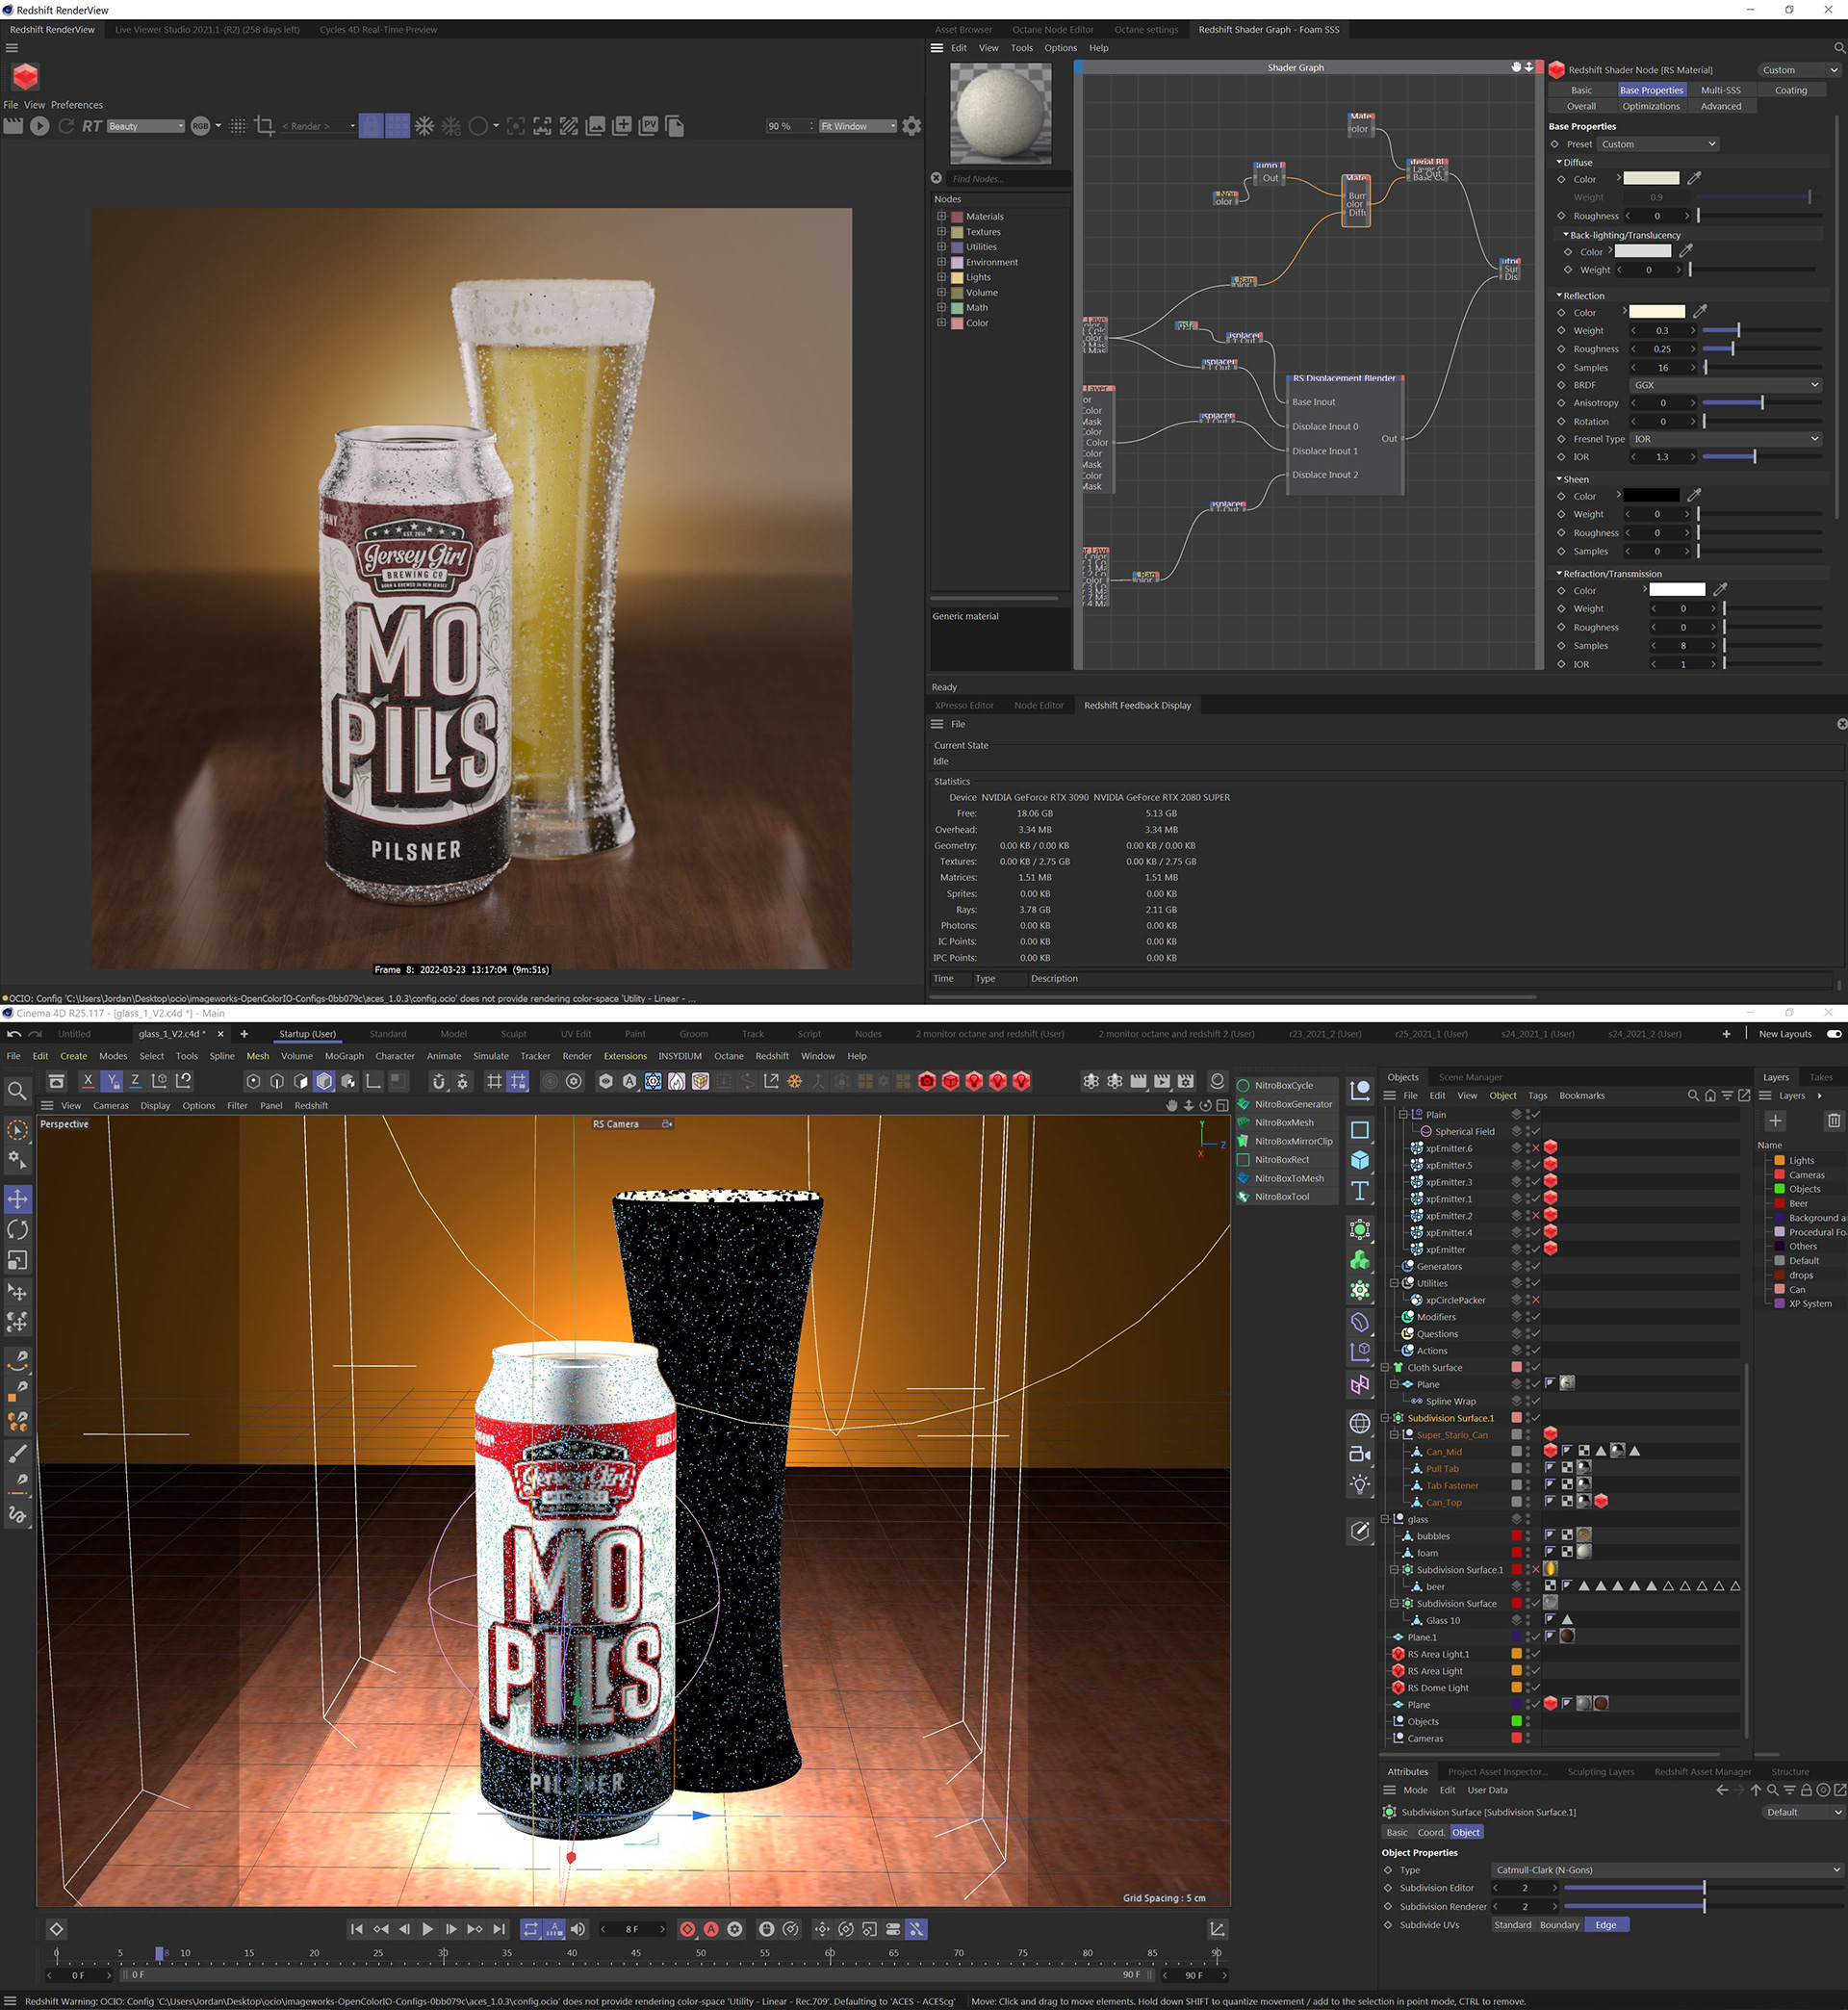This screenshot has width=1848, height=2010.
Task: Open the MoGraph menu
Action: (344, 1056)
